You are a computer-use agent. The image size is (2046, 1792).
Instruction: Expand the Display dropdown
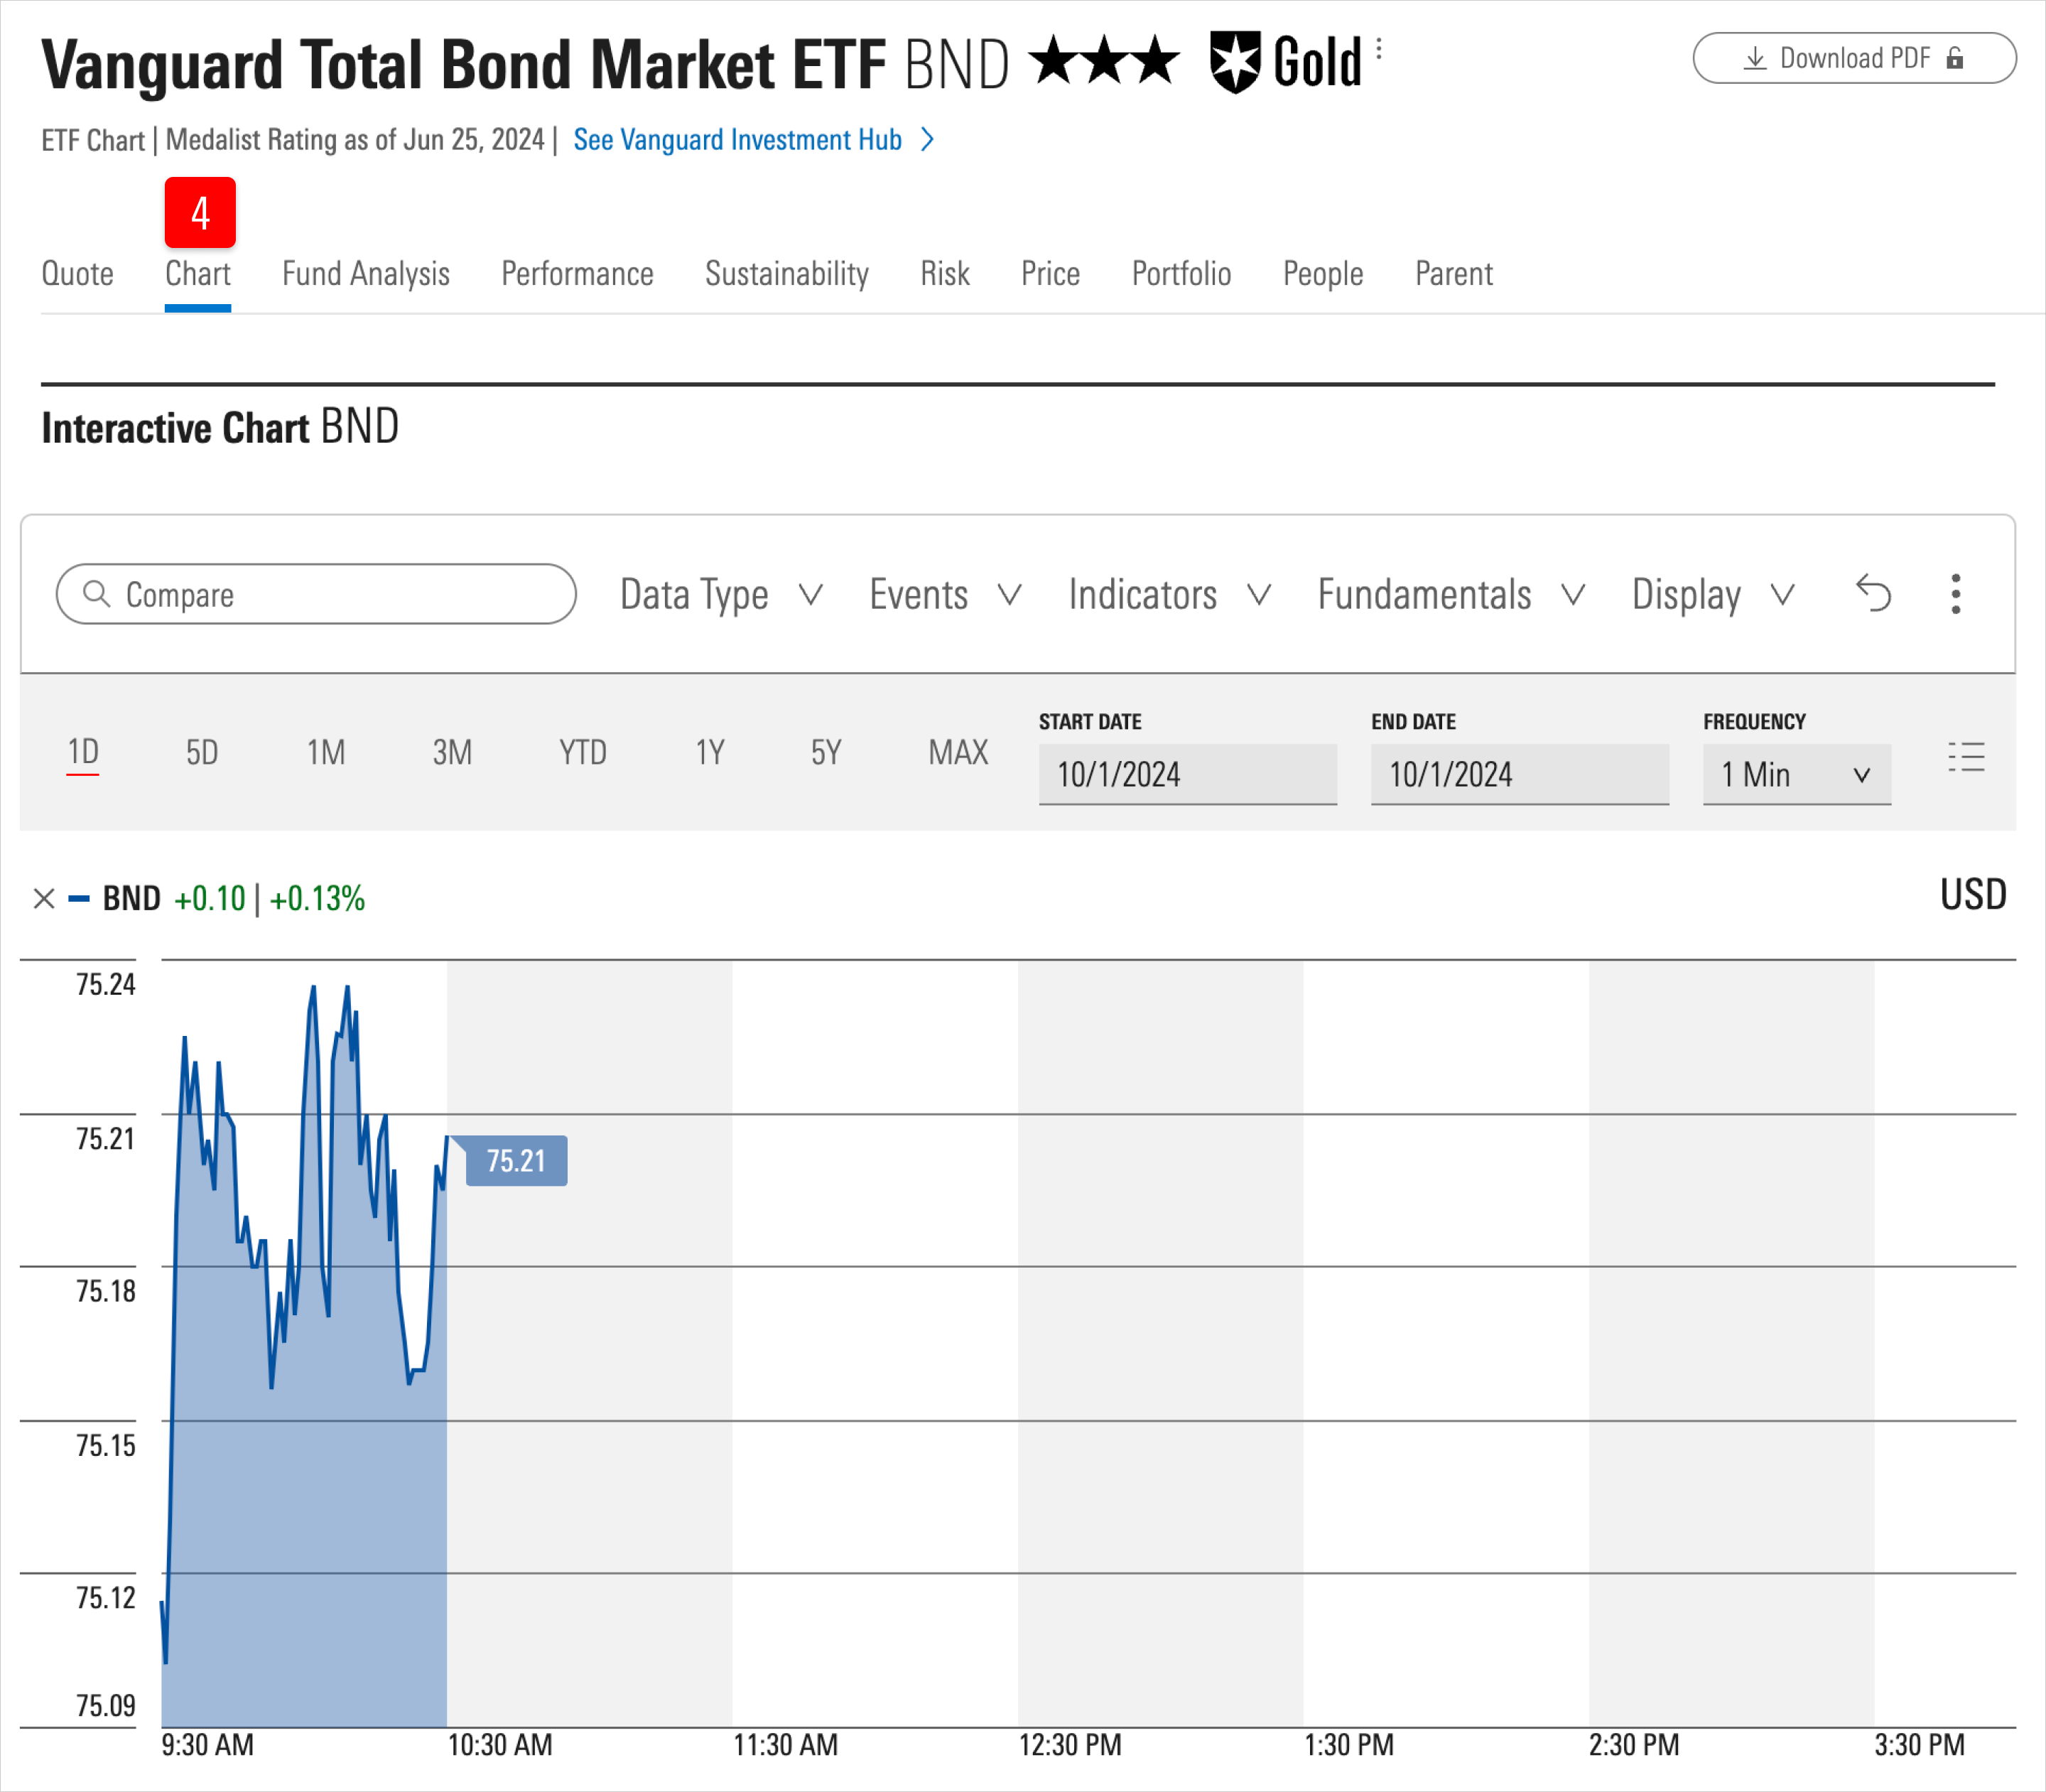tap(1713, 594)
